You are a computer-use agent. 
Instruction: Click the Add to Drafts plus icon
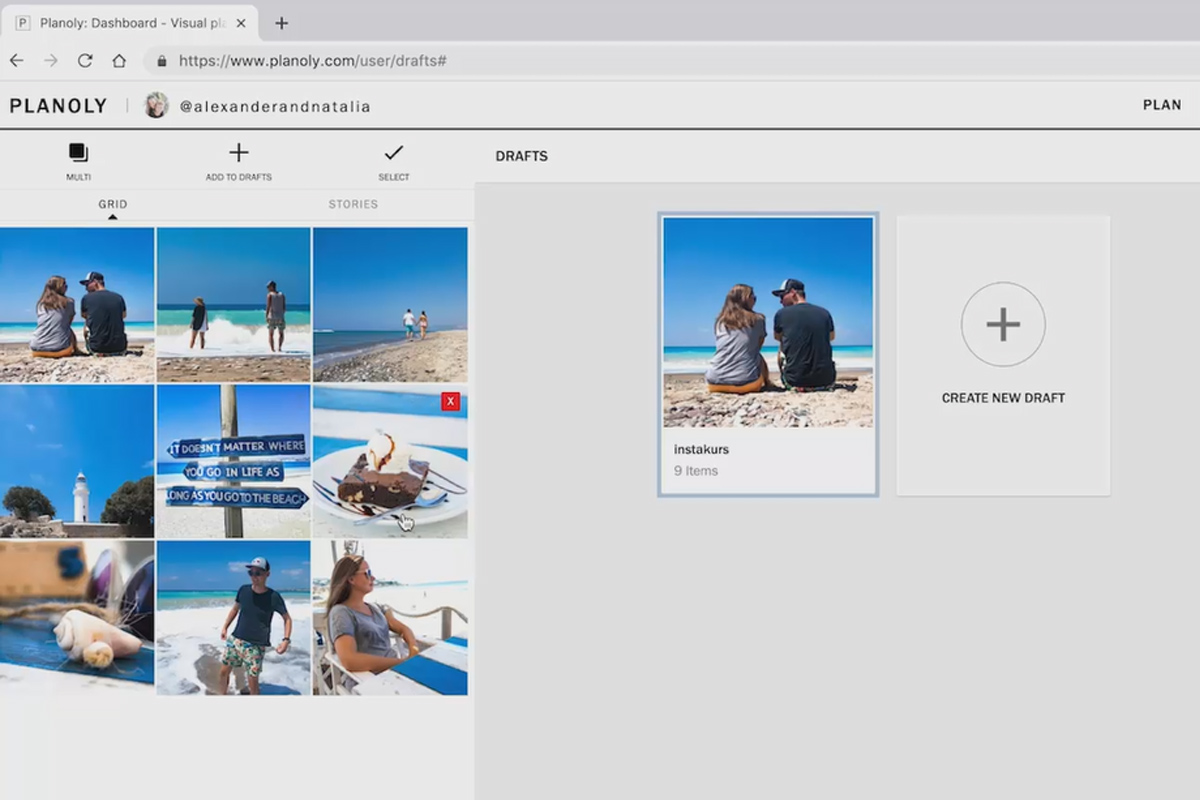tap(238, 153)
